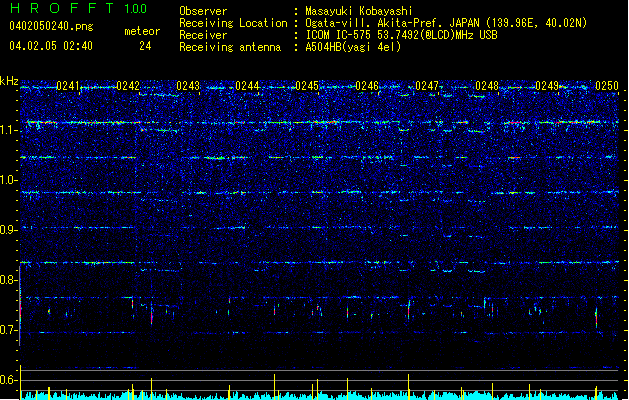Select the Ogata-vill. Akita-Pref. JAPAN location text
Image resolution: width=629 pixels, height=400 pixels.
446,23
